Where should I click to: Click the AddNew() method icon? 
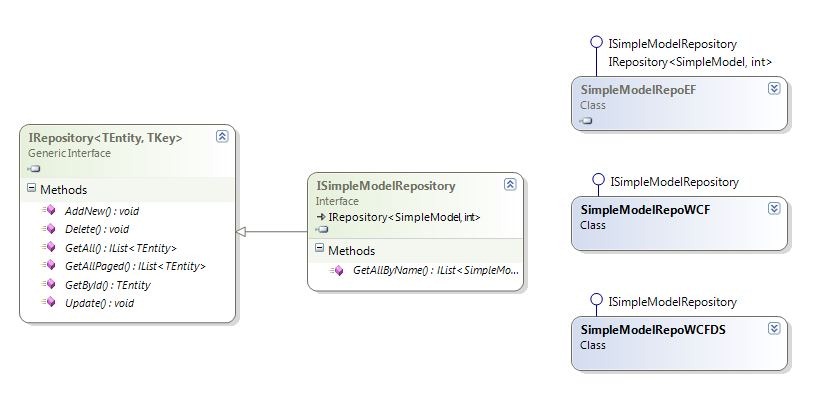click(49, 210)
